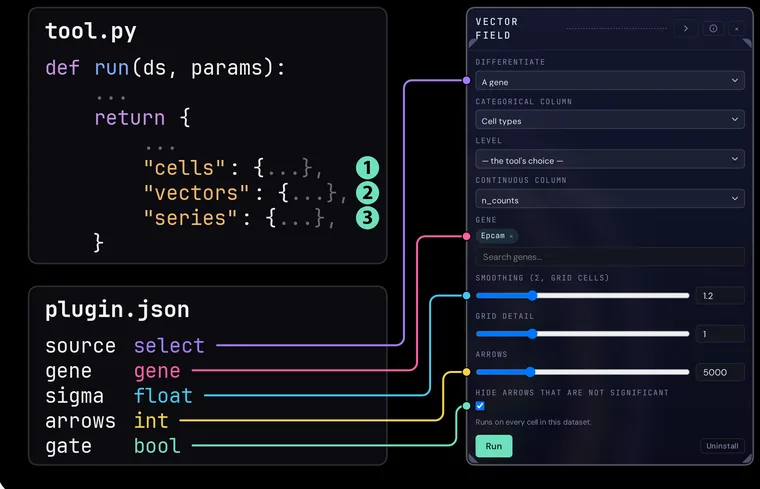Click the Smoothing slider handle
Screen dimensions: 760x489
click(532, 295)
